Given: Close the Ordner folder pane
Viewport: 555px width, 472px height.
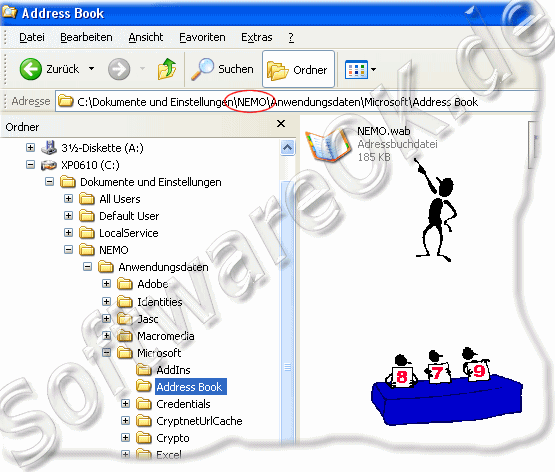Looking at the screenshot, I should pyautogui.click(x=281, y=123).
